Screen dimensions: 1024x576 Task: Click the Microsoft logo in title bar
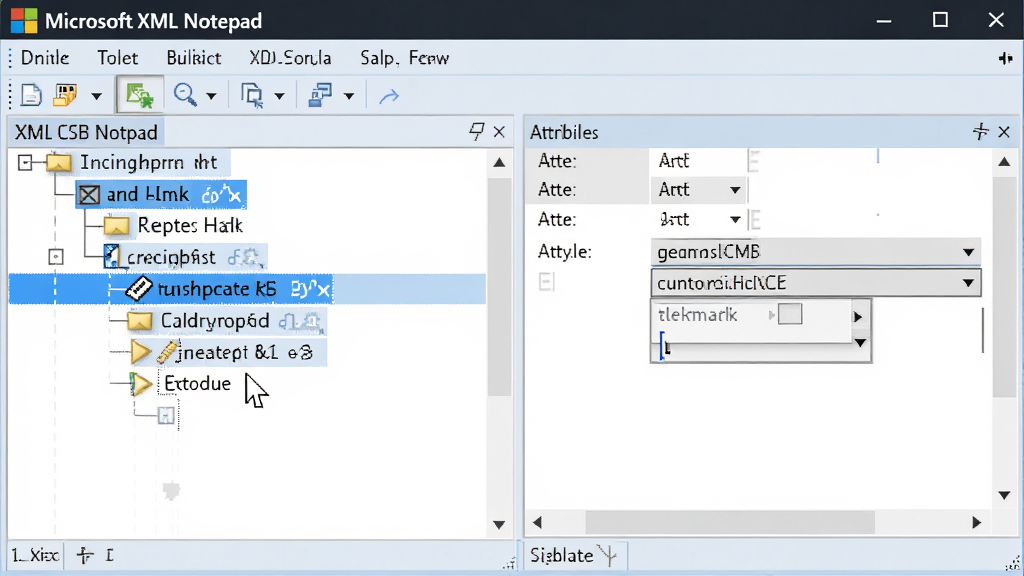24,20
